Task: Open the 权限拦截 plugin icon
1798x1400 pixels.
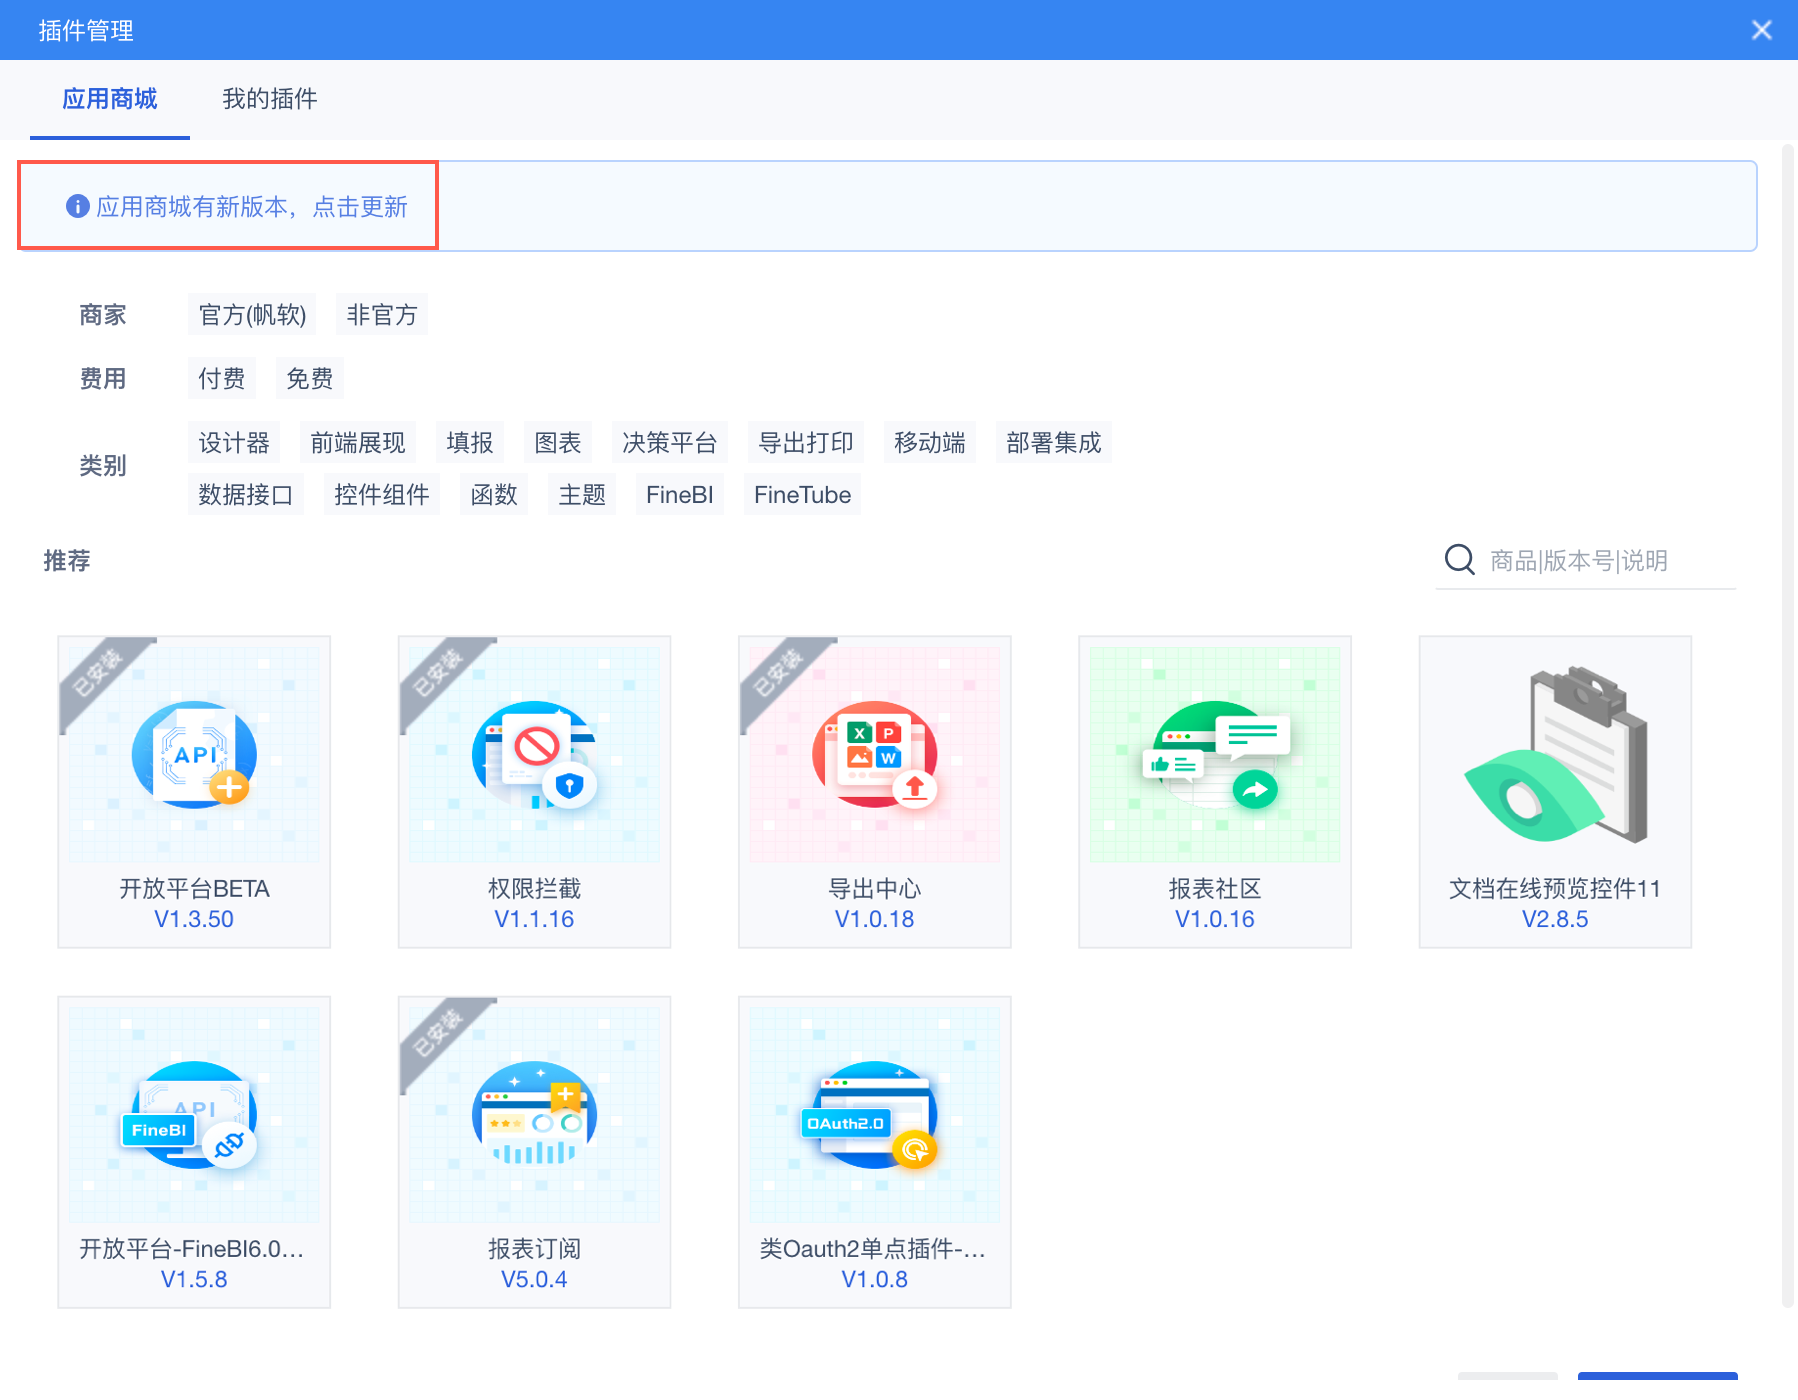Action: point(535,754)
